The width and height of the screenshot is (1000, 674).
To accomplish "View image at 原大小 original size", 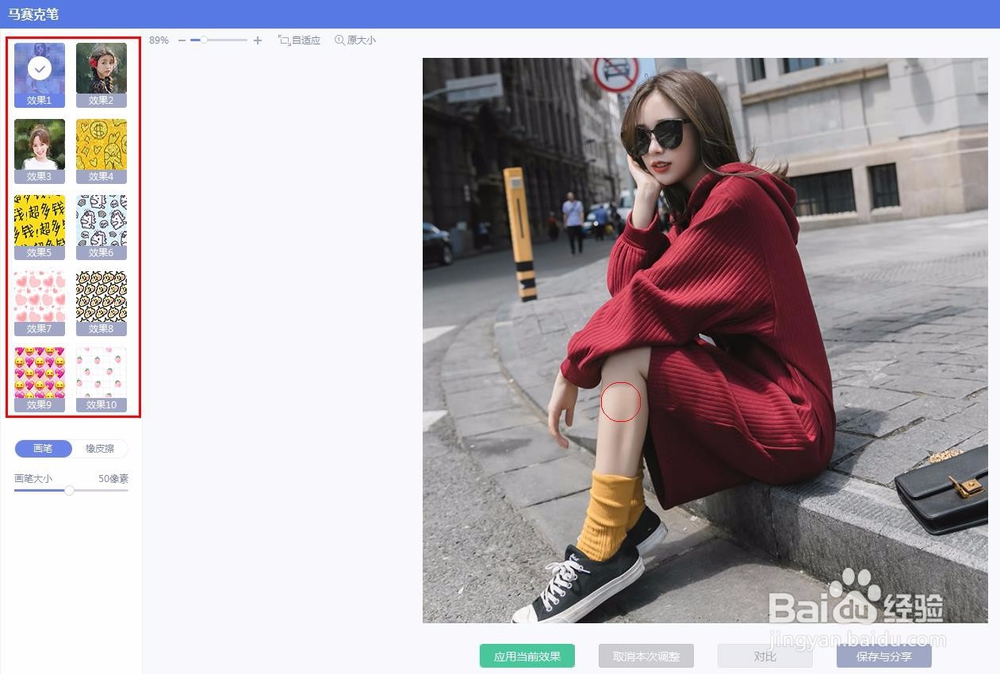I will tap(355, 40).
